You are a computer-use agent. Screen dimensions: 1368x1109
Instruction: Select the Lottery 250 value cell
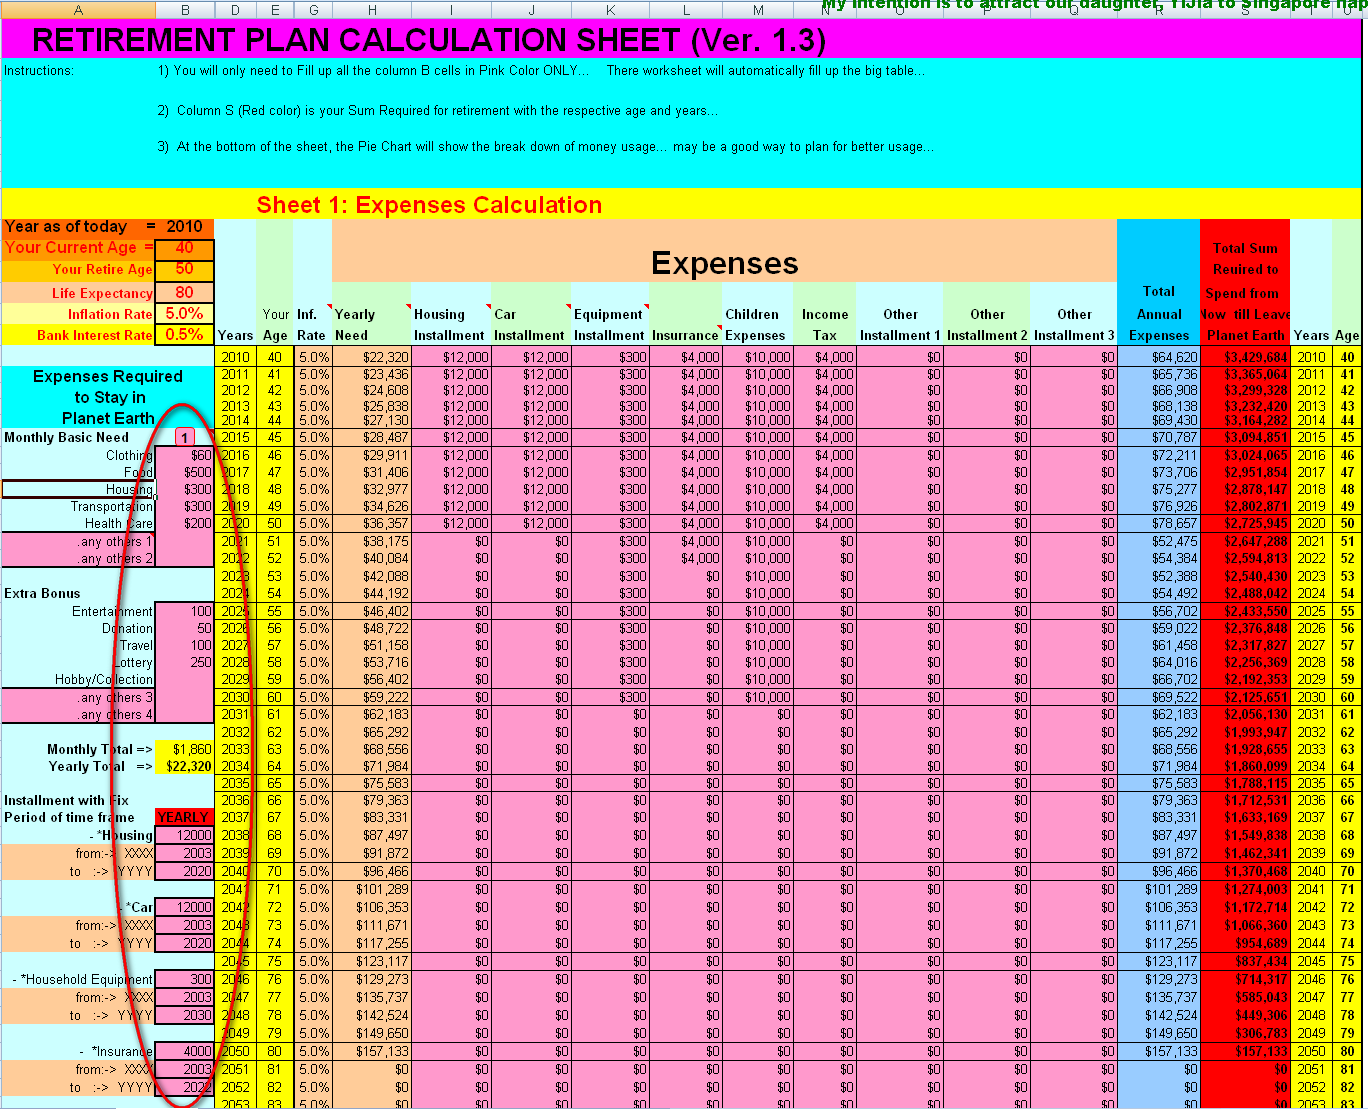(x=185, y=662)
